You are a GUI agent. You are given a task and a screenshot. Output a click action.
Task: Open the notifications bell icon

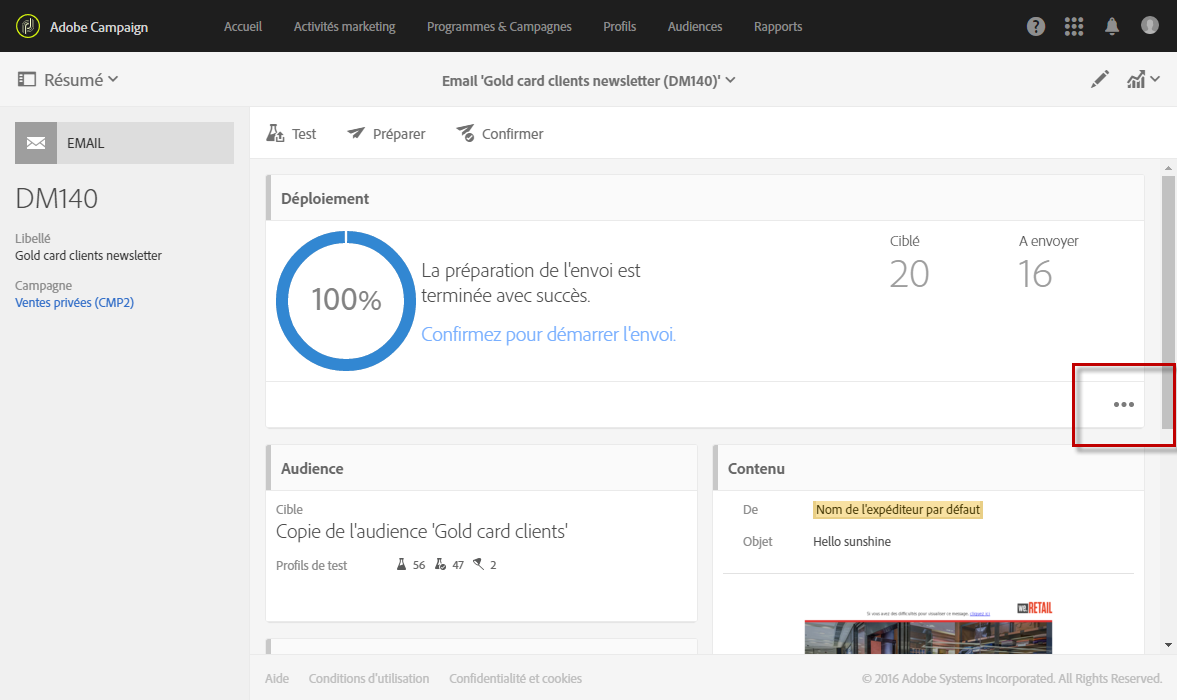(1112, 26)
